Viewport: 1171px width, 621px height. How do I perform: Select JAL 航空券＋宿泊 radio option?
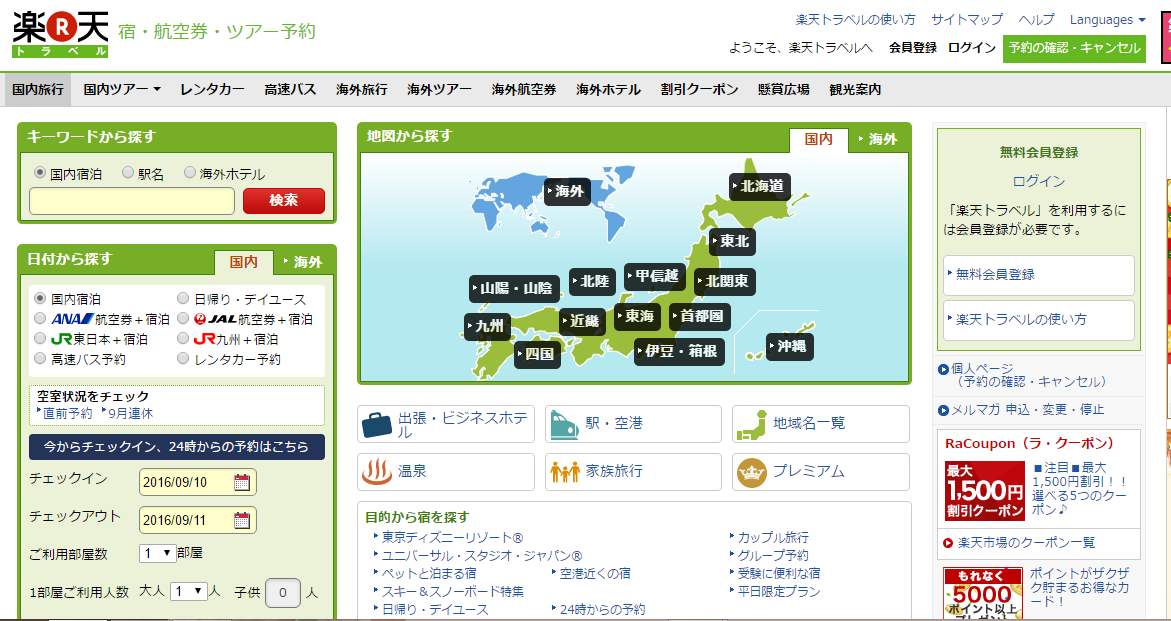183,319
